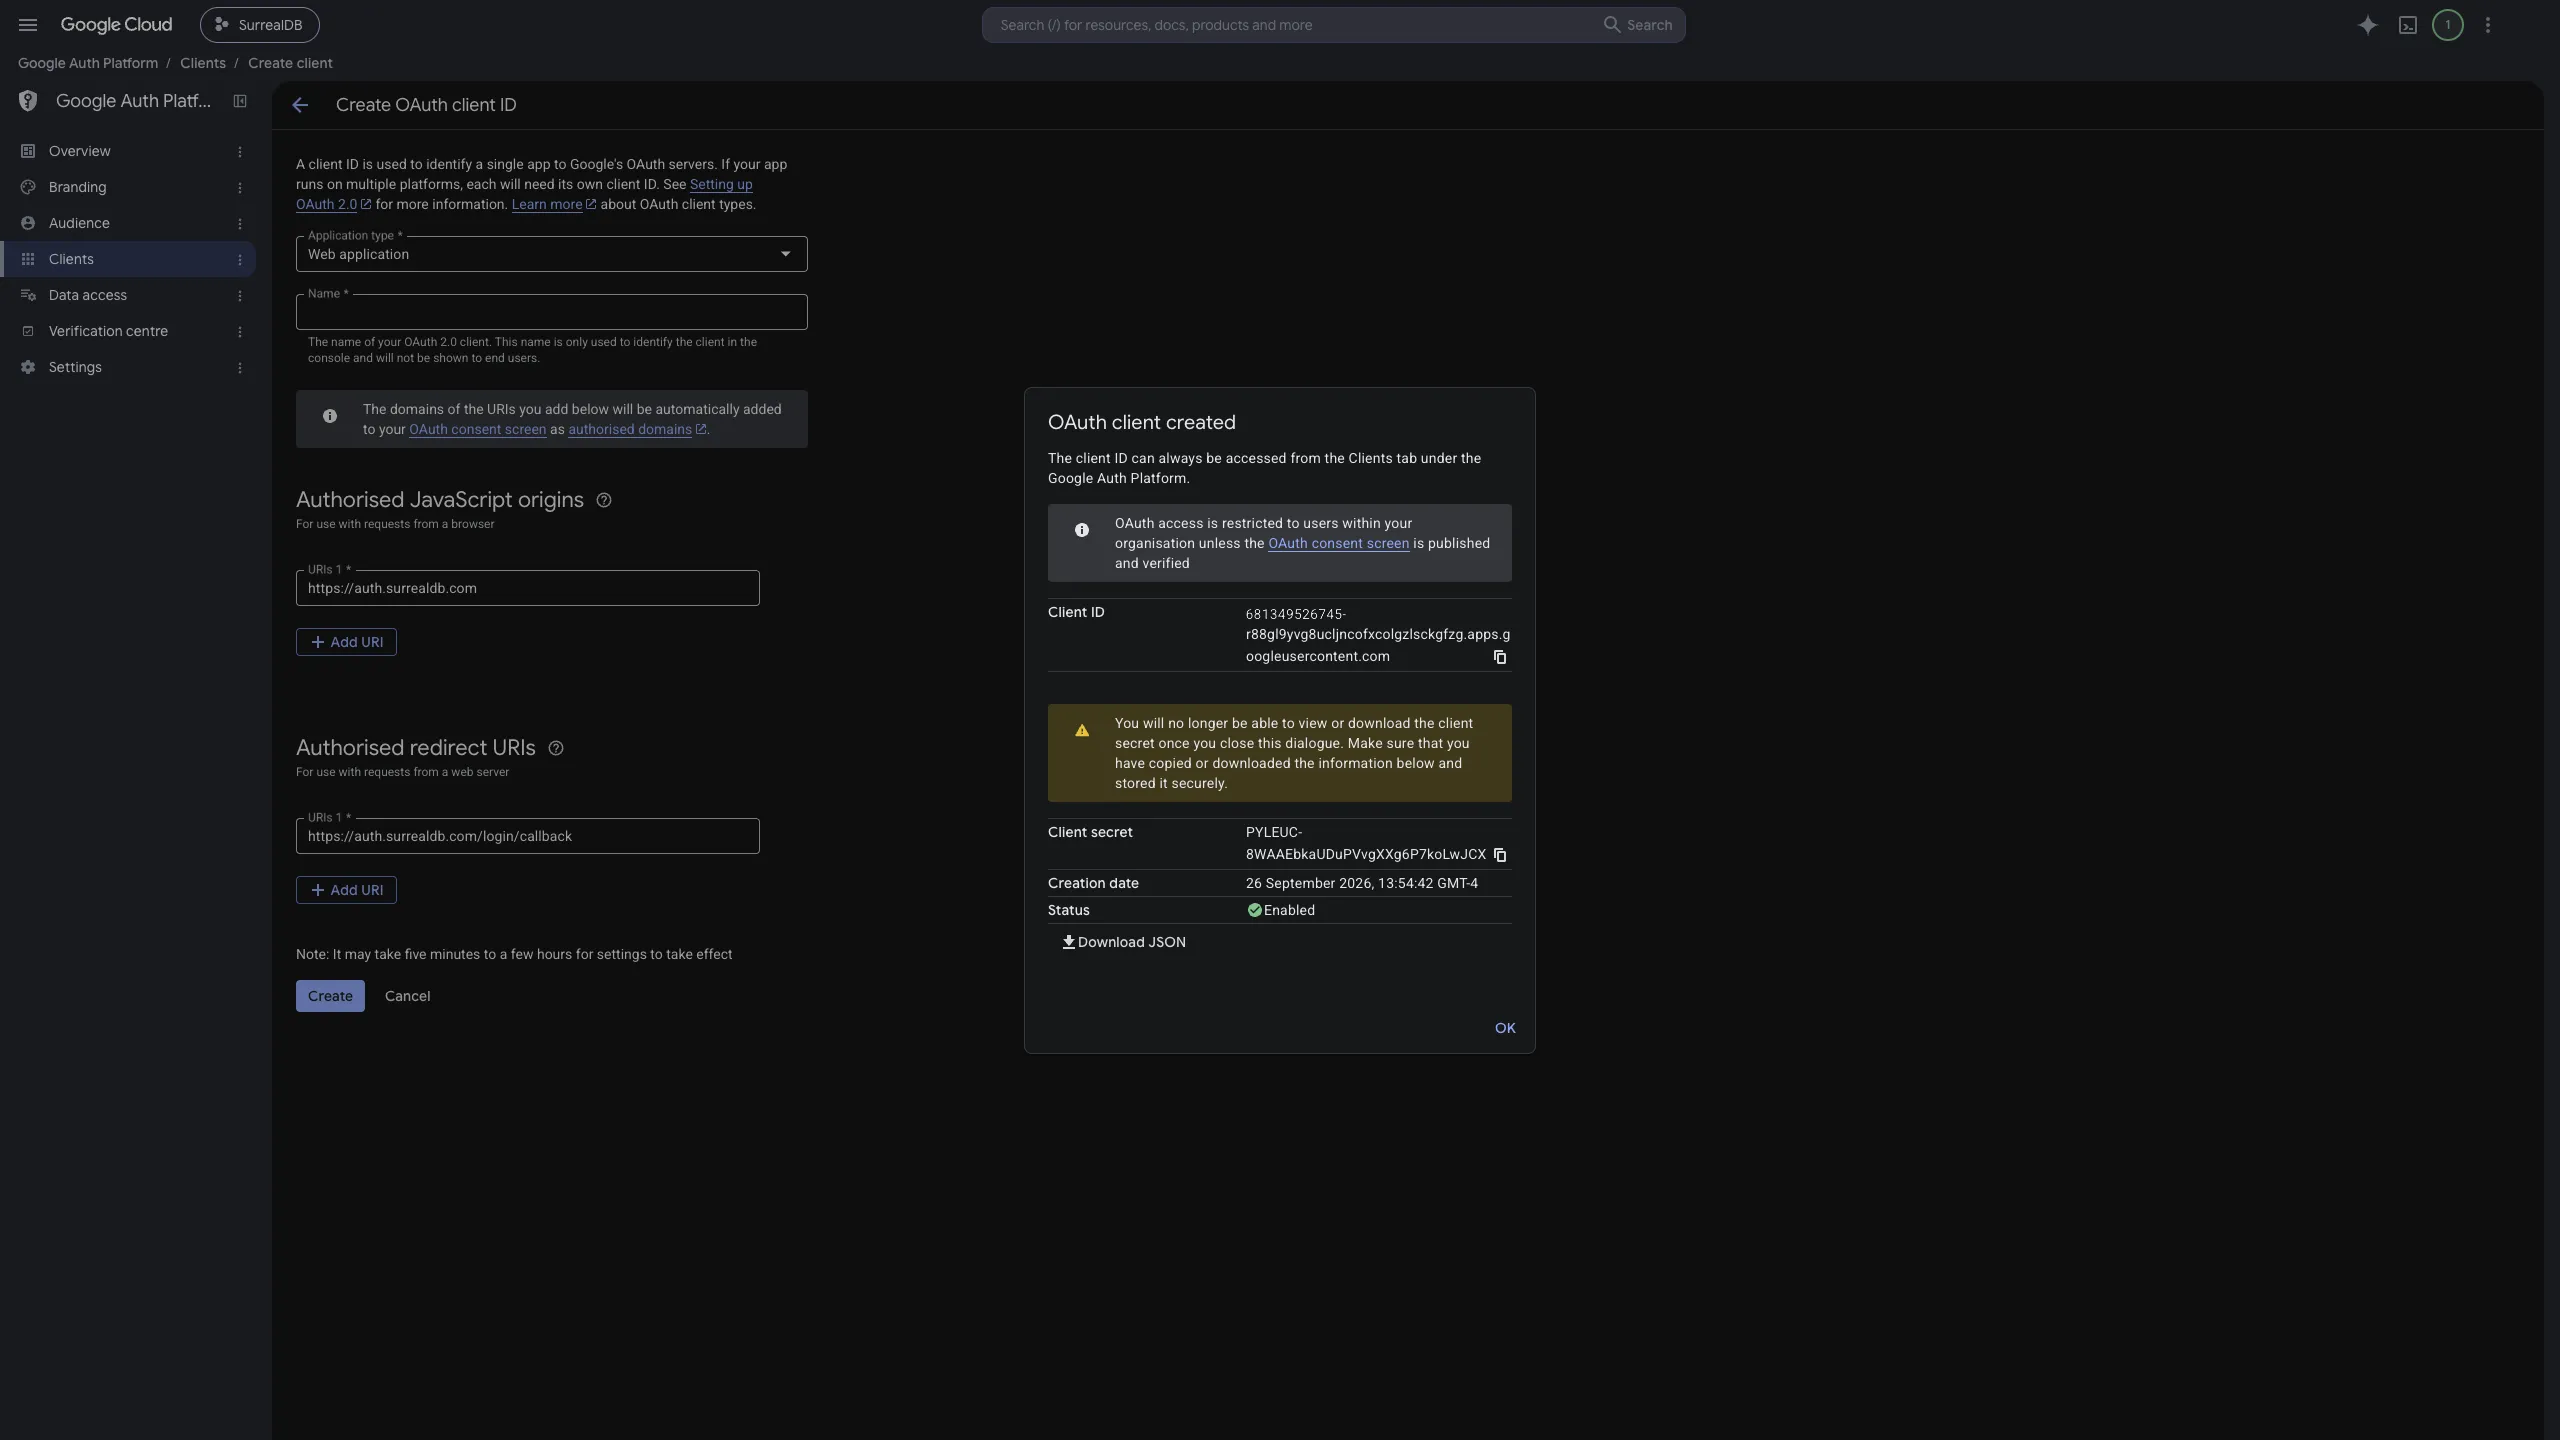The width and height of the screenshot is (2560, 1440).
Task: Open notifications badge in top bar
Action: (2448, 25)
